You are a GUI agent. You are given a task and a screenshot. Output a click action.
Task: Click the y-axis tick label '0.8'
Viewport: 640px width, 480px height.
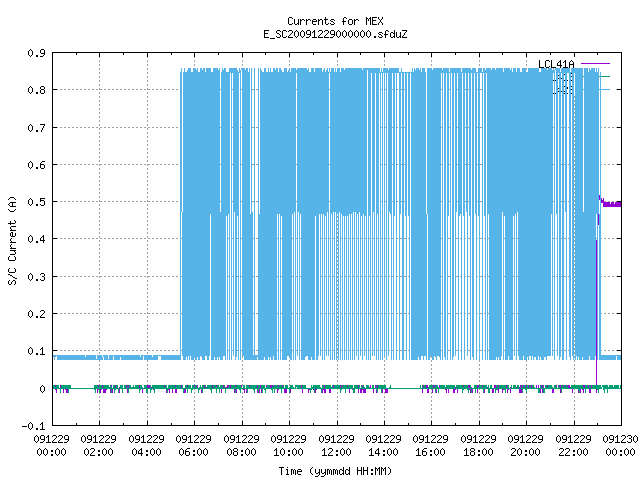(x=36, y=90)
